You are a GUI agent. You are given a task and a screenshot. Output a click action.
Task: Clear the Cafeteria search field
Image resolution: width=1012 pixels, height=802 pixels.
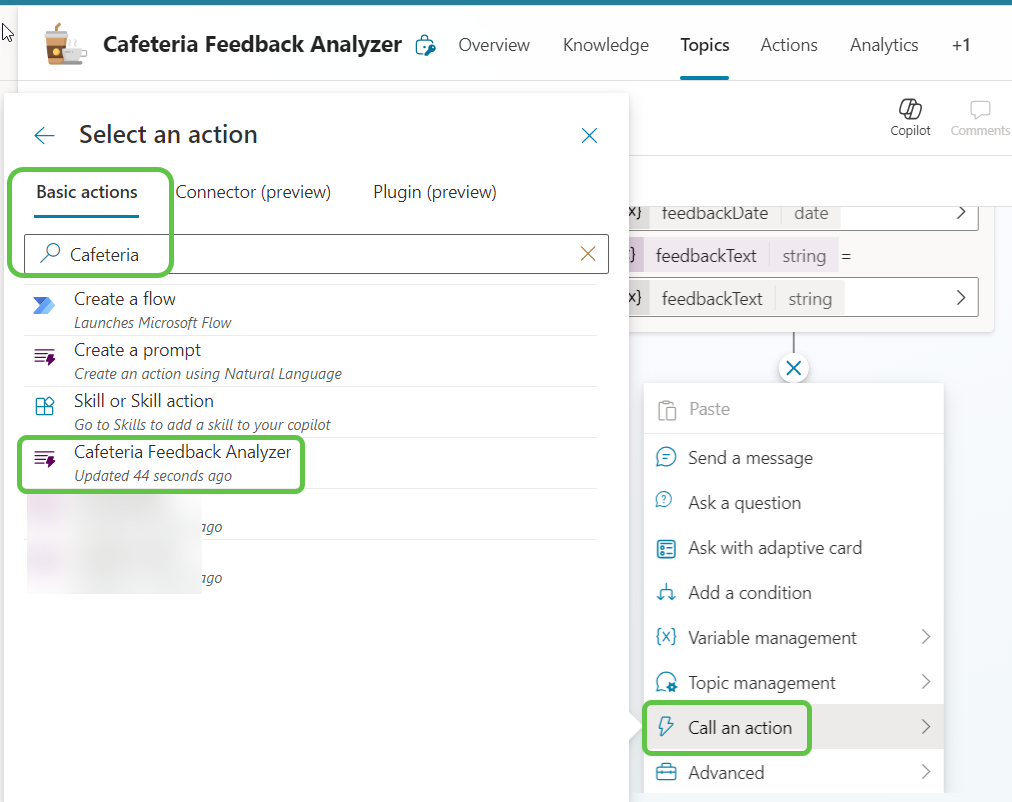click(587, 253)
